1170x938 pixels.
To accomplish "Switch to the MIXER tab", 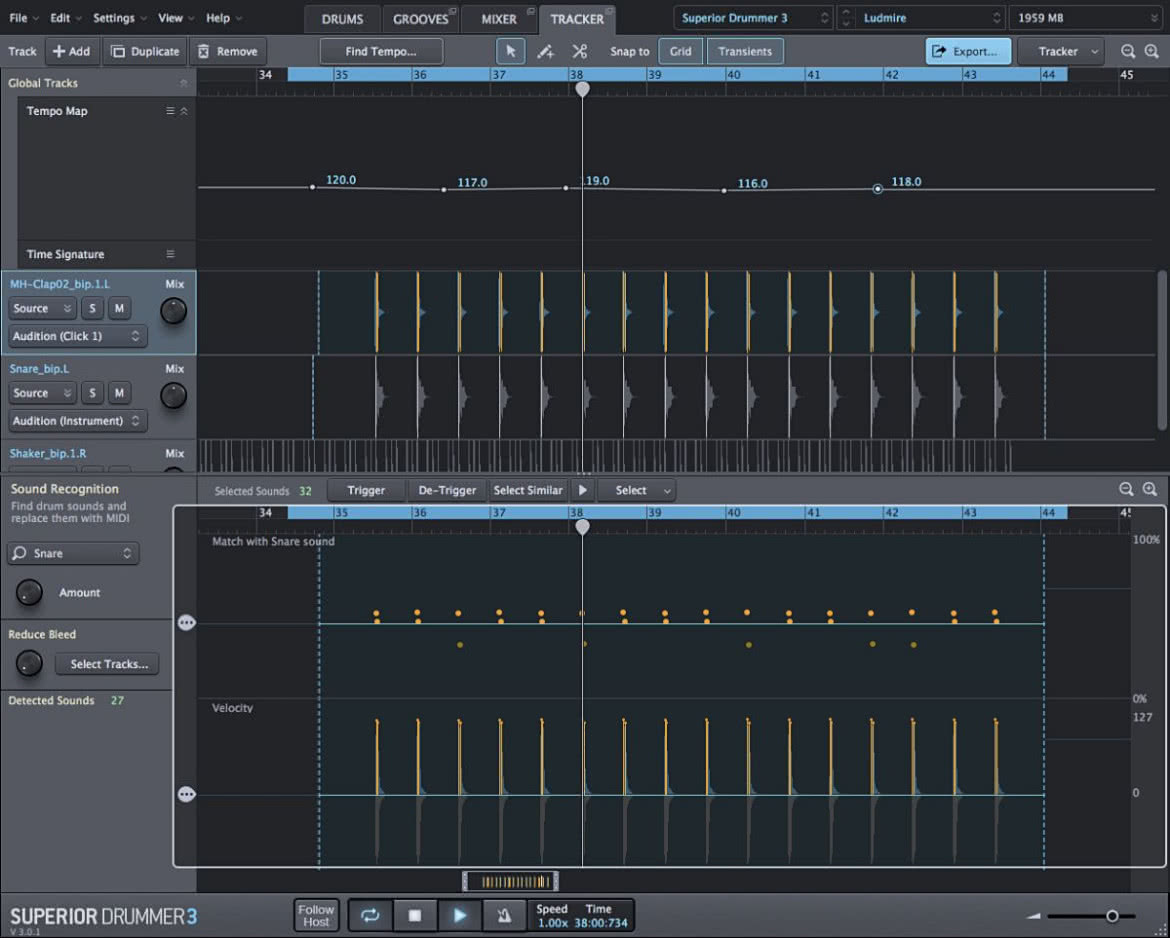I will pos(498,19).
